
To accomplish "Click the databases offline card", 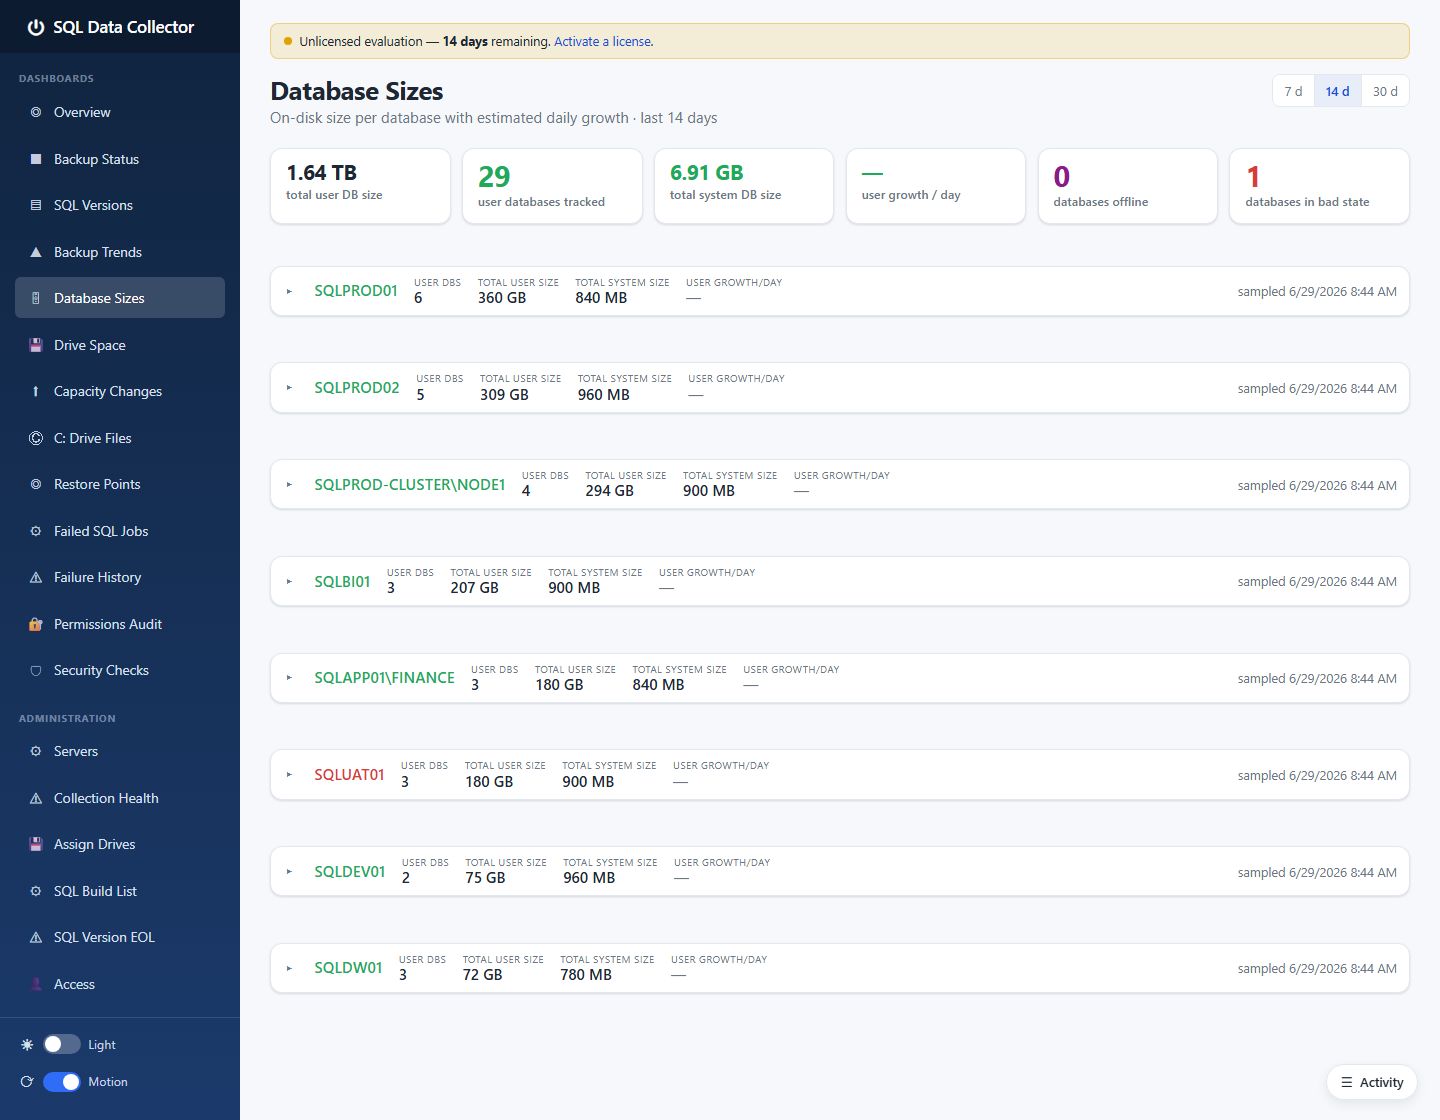I will 1128,186.
